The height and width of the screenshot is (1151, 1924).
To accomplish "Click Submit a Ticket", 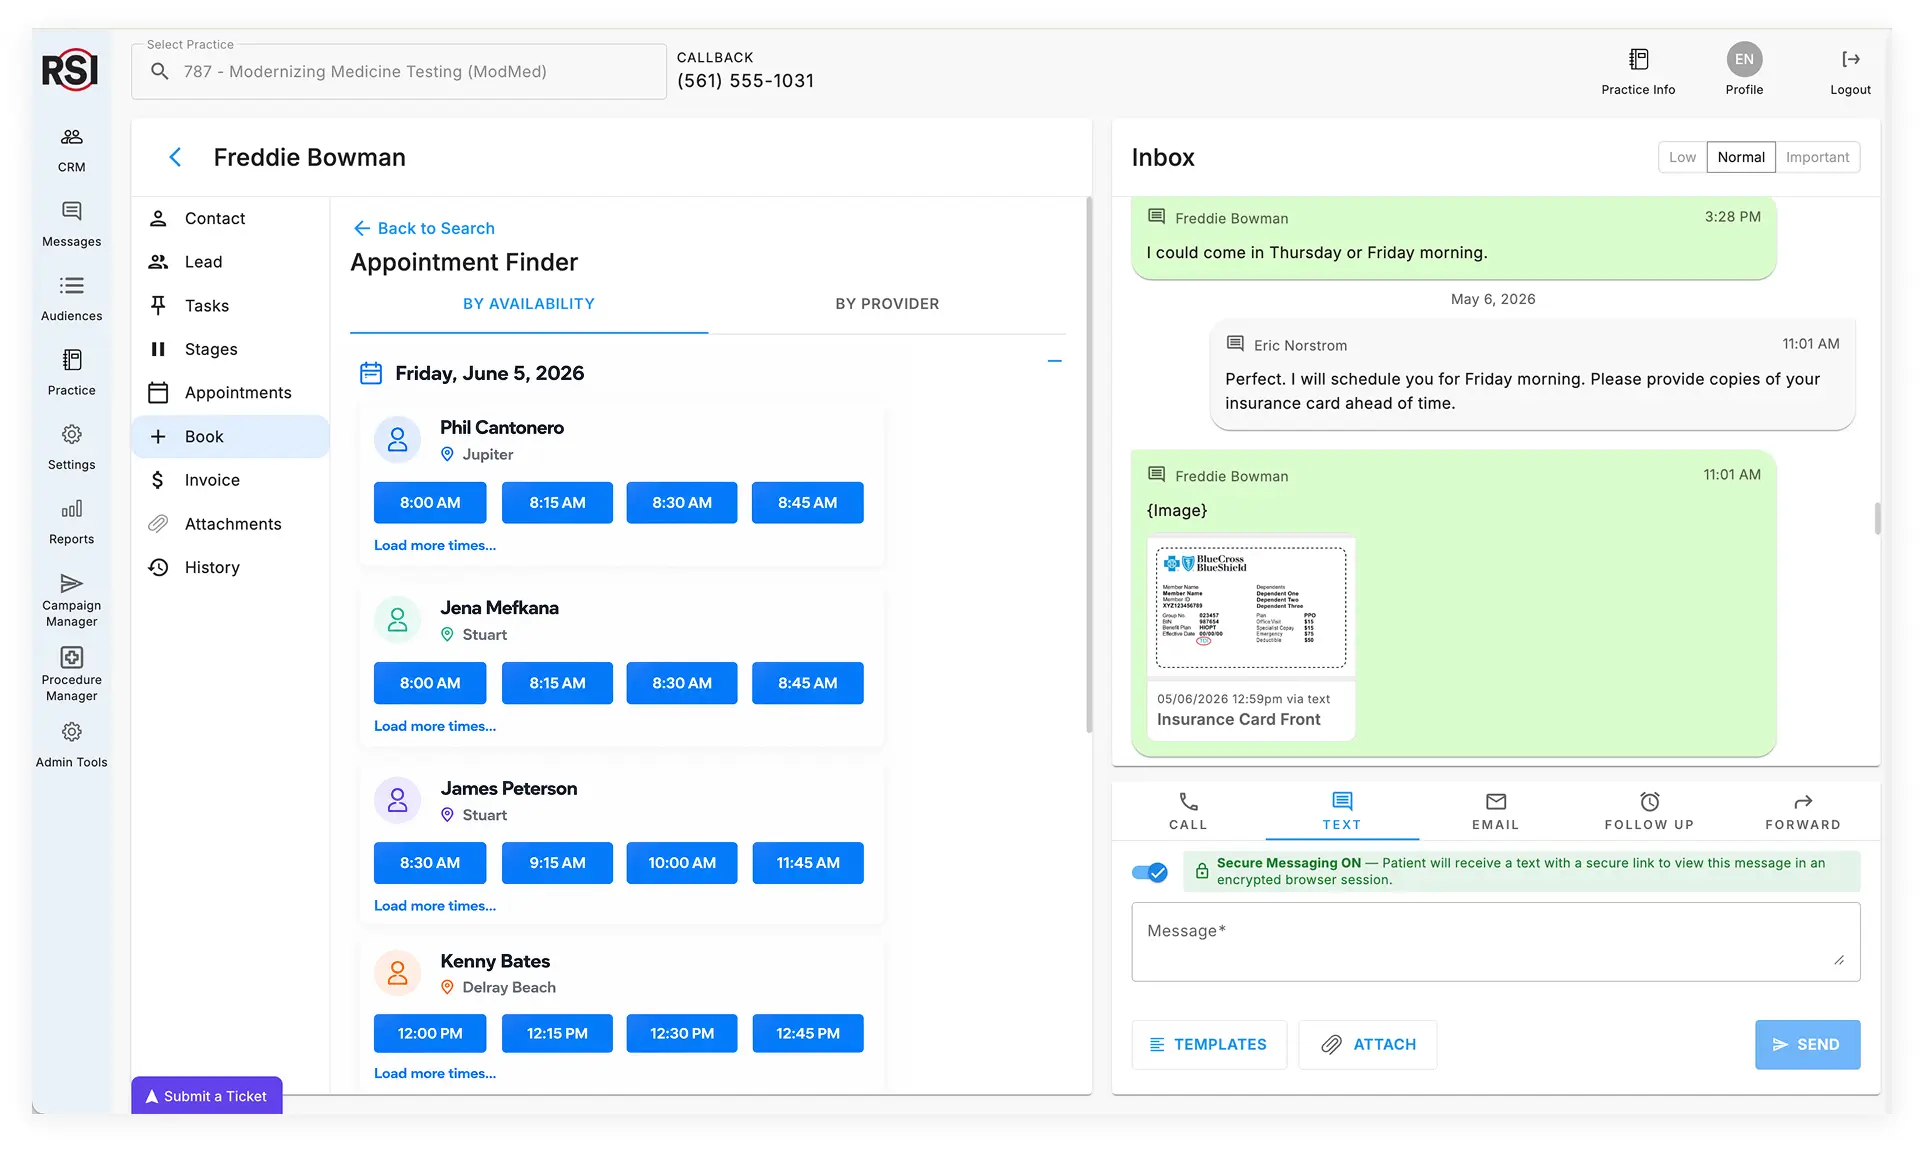I will click(207, 1096).
